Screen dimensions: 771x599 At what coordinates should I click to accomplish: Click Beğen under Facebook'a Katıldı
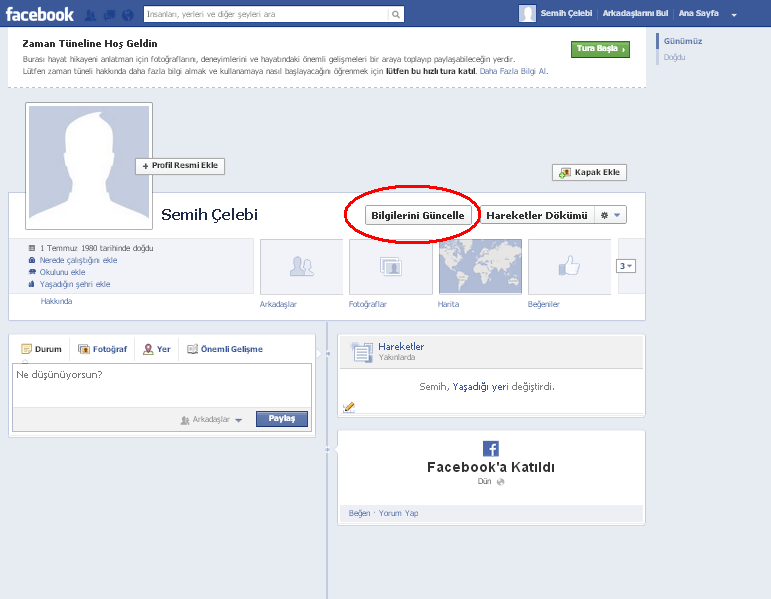(x=359, y=513)
